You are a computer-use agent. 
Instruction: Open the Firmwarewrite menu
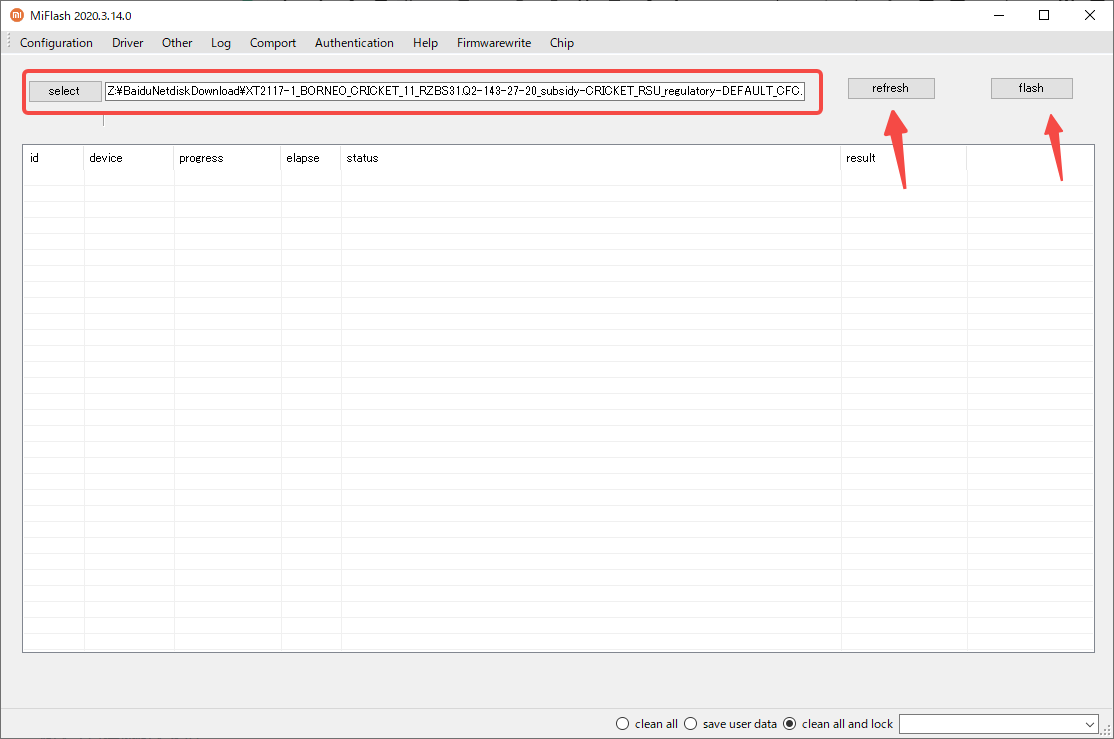coord(494,43)
